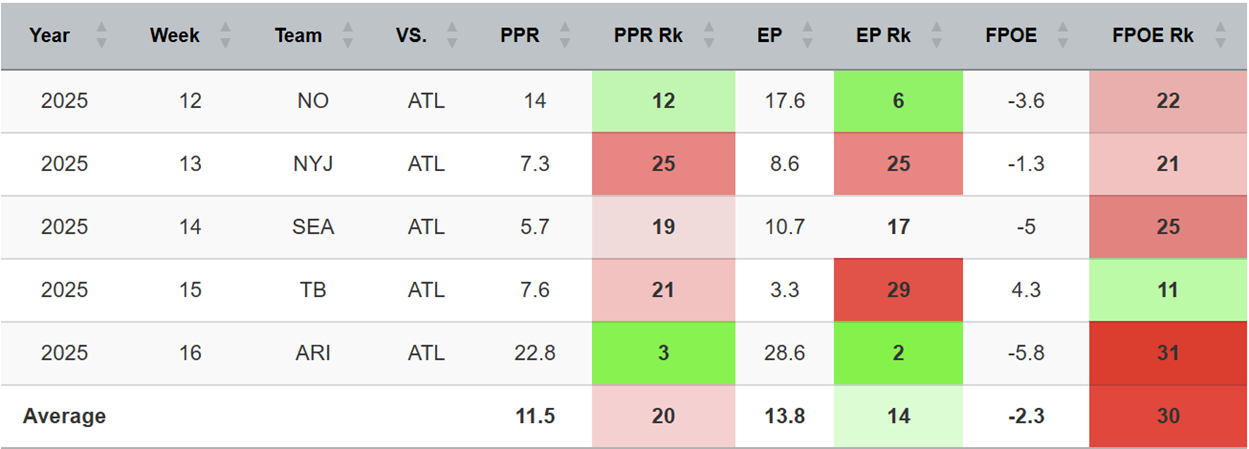Click the sort arrows beside FPOE Rk
This screenshot has width=1249, height=449.
(1219, 36)
